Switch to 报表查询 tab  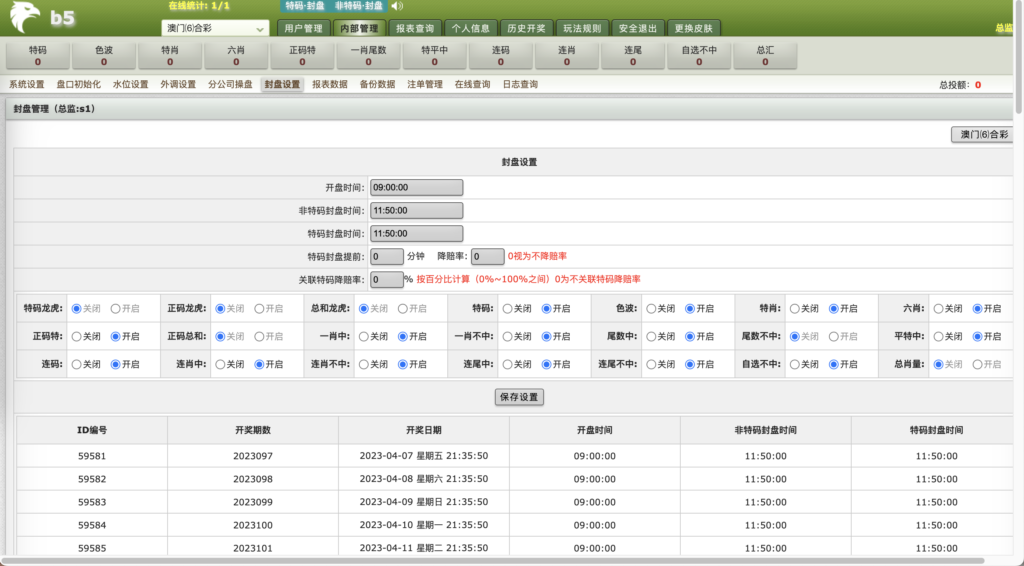point(413,29)
